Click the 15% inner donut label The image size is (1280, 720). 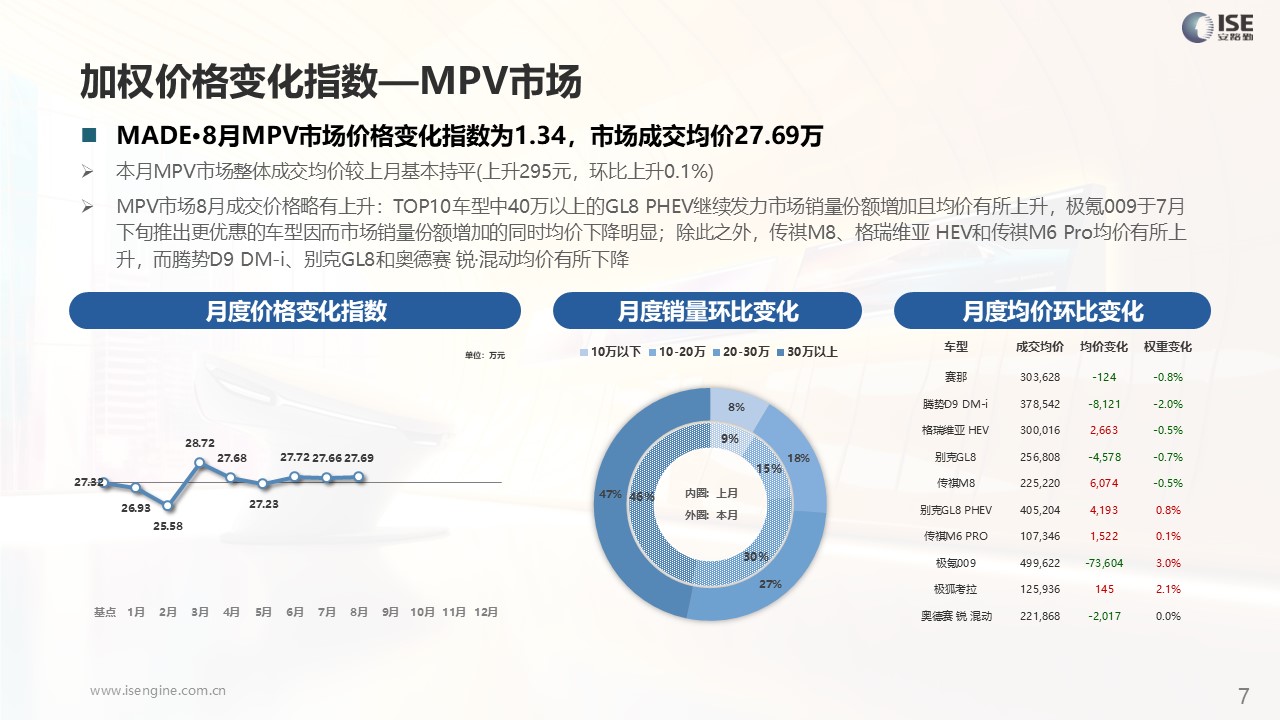(x=769, y=468)
